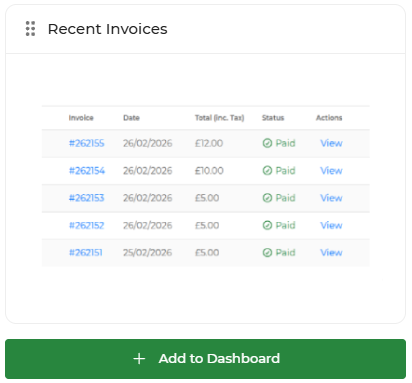Open invoice #262155
The width and height of the screenshot is (412, 383).
pyautogui.click(x=87, y=143)
